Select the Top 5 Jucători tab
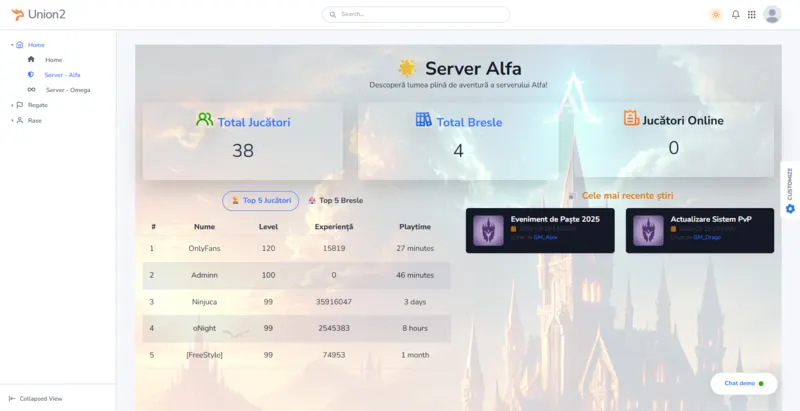Image resolution: width=800 pixels, height=411 pixels. [261, 201]
